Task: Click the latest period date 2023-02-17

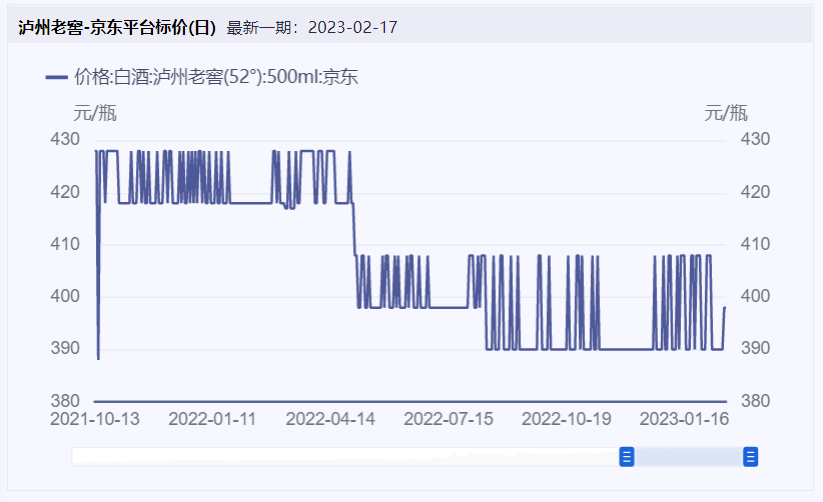Action: point(352,27)
